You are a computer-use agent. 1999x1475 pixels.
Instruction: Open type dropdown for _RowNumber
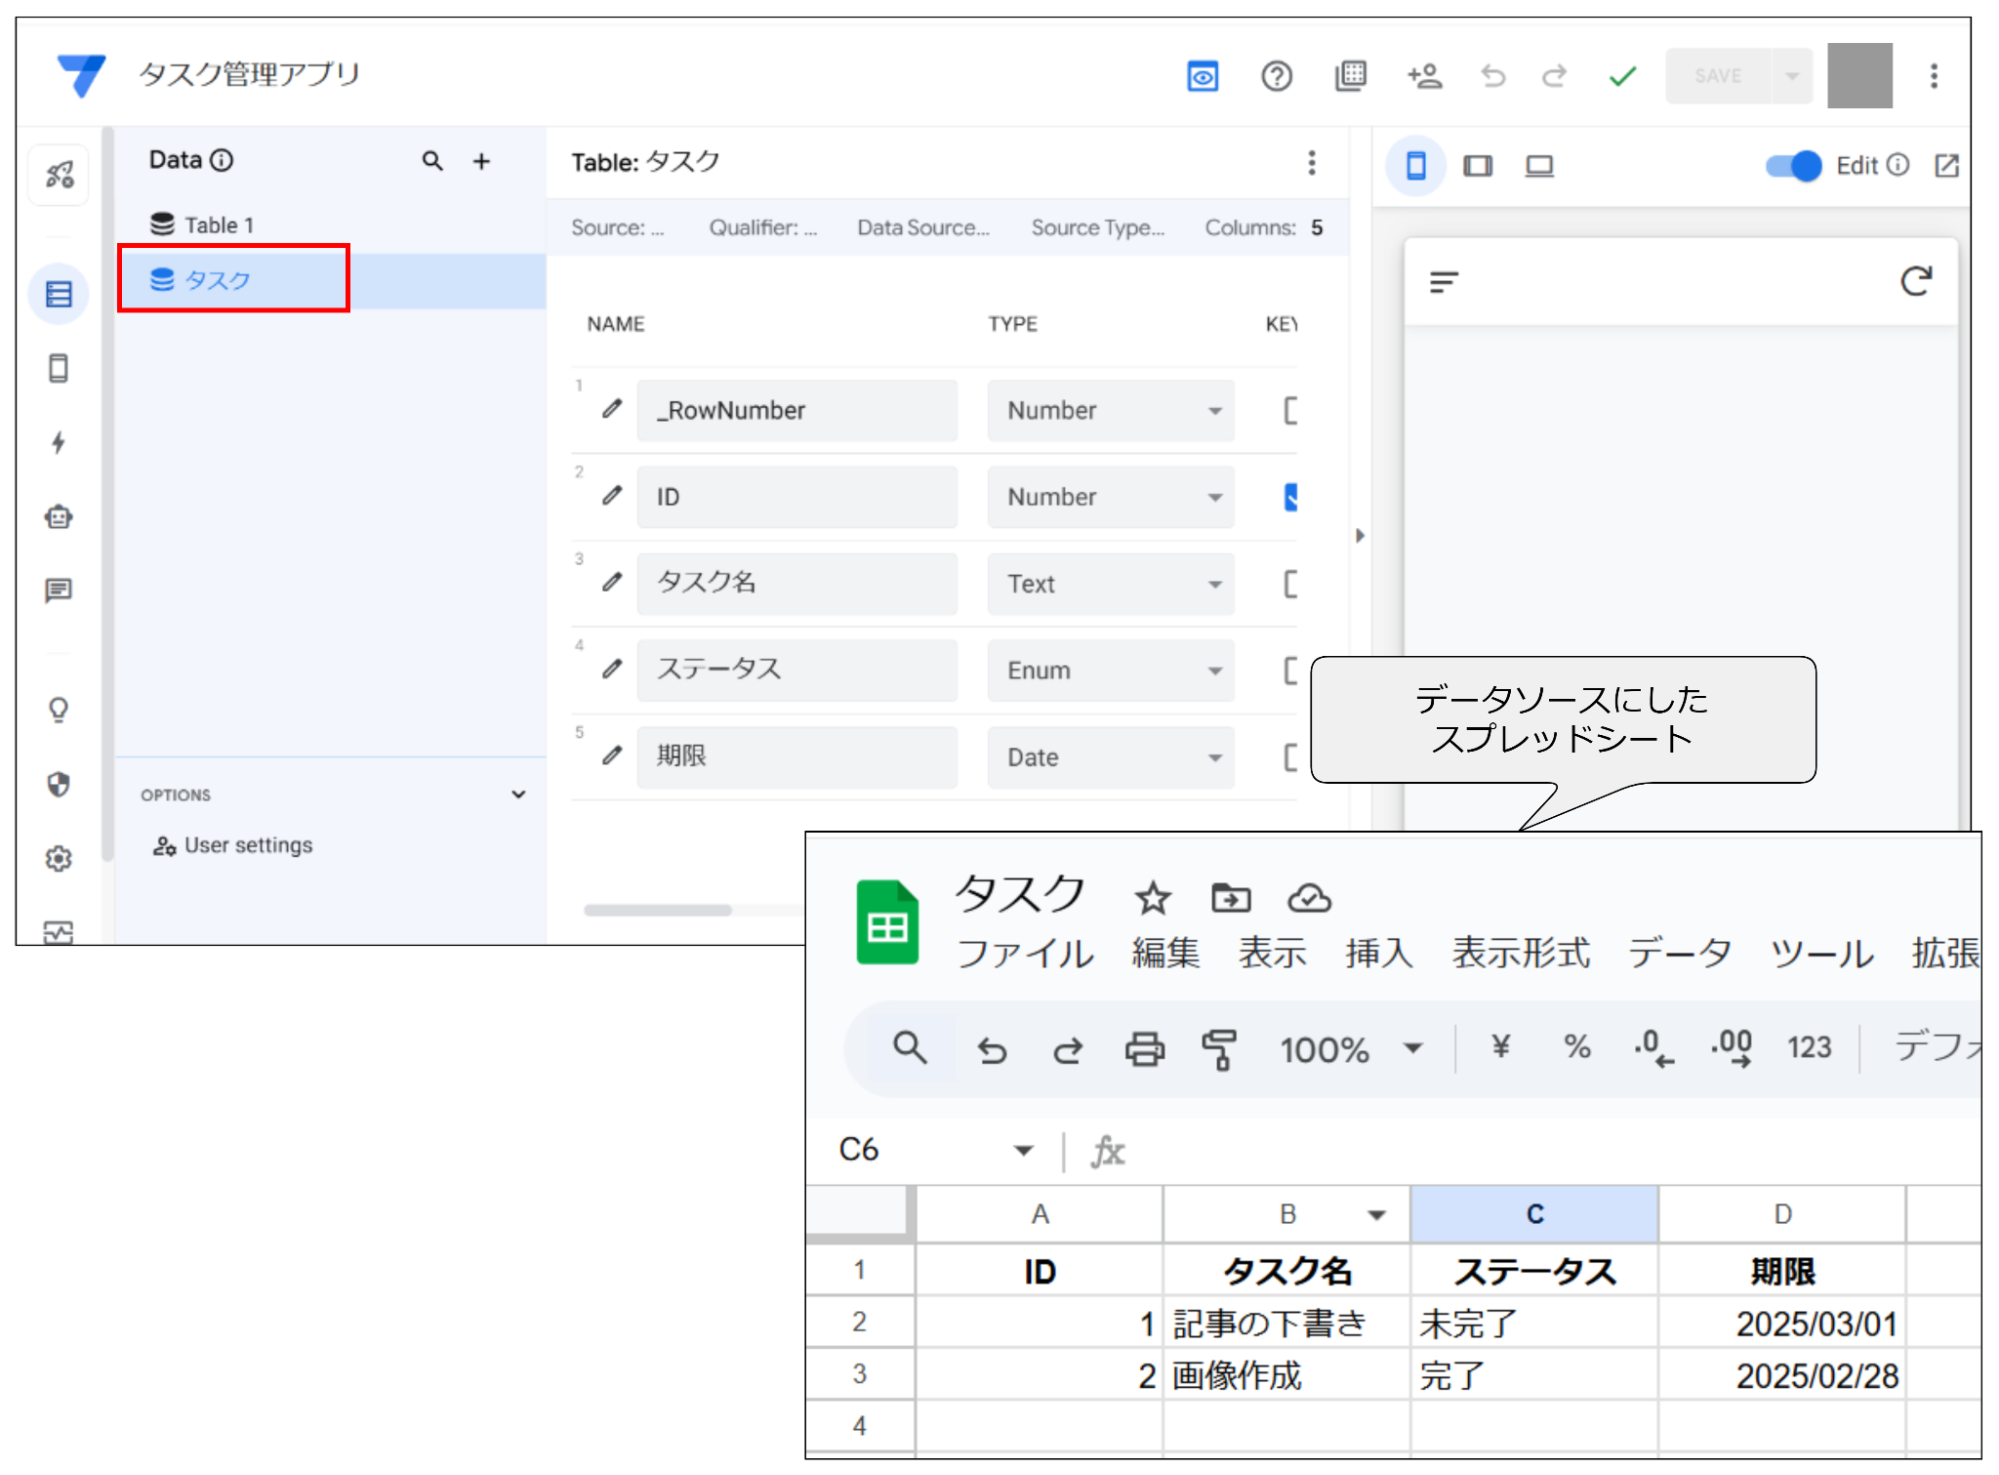pos(1110,410)
